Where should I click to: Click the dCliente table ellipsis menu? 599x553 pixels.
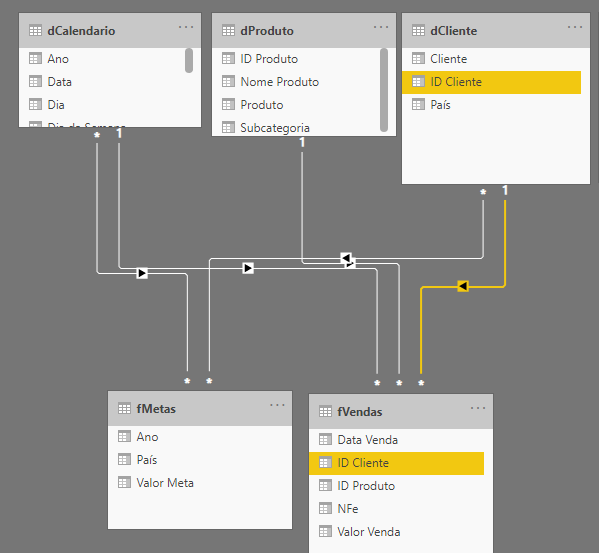575,27
